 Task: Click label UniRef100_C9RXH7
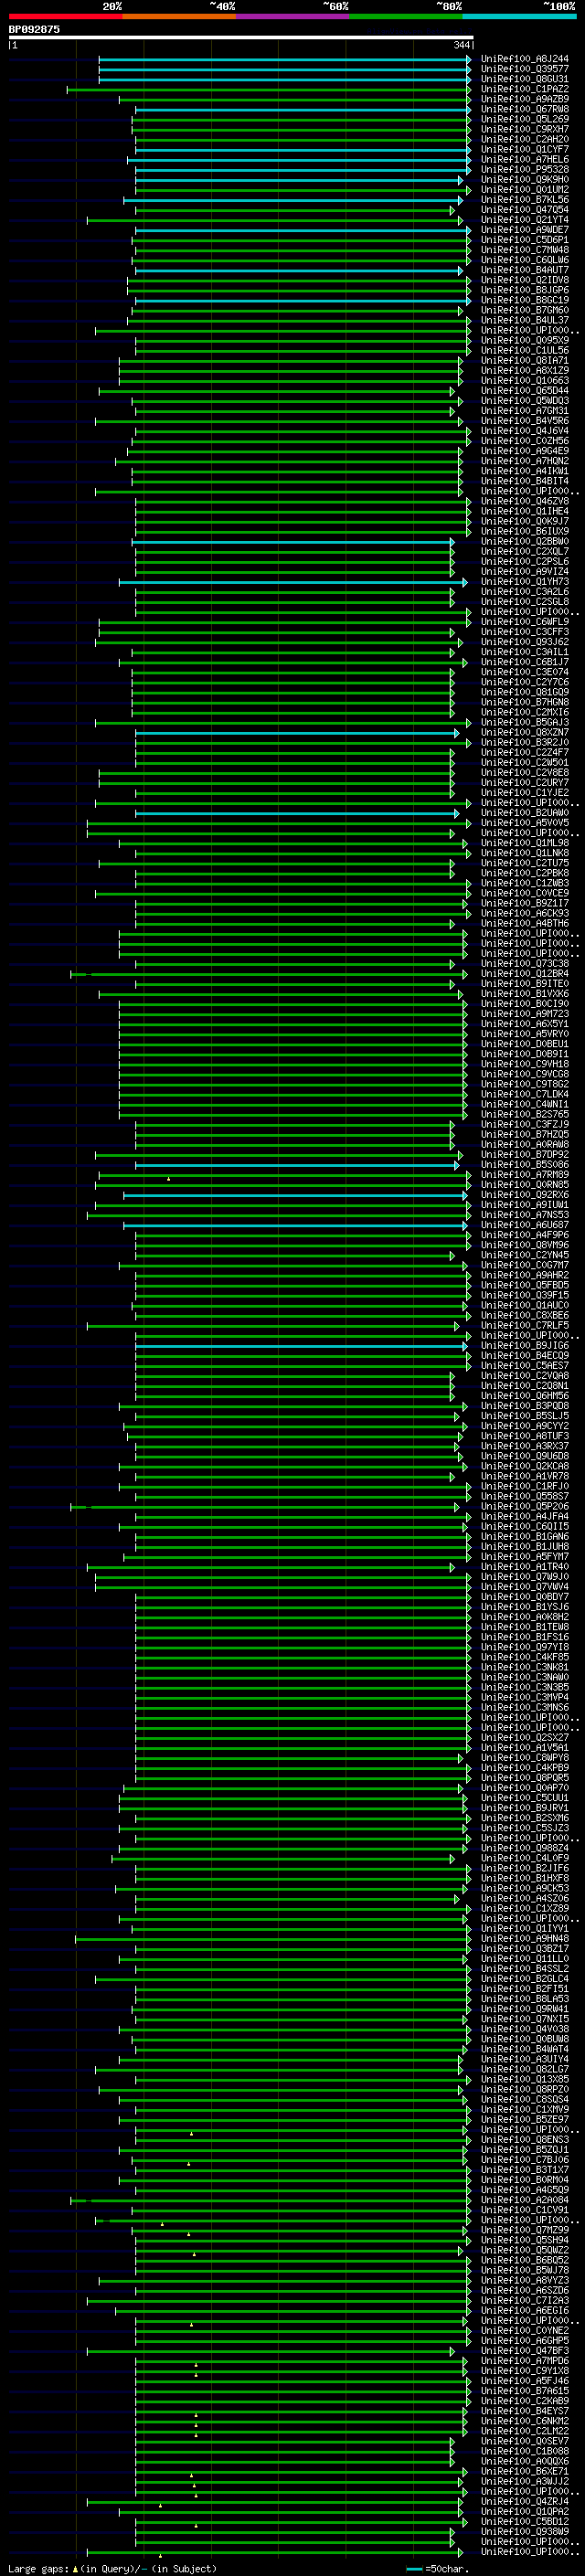525,129
